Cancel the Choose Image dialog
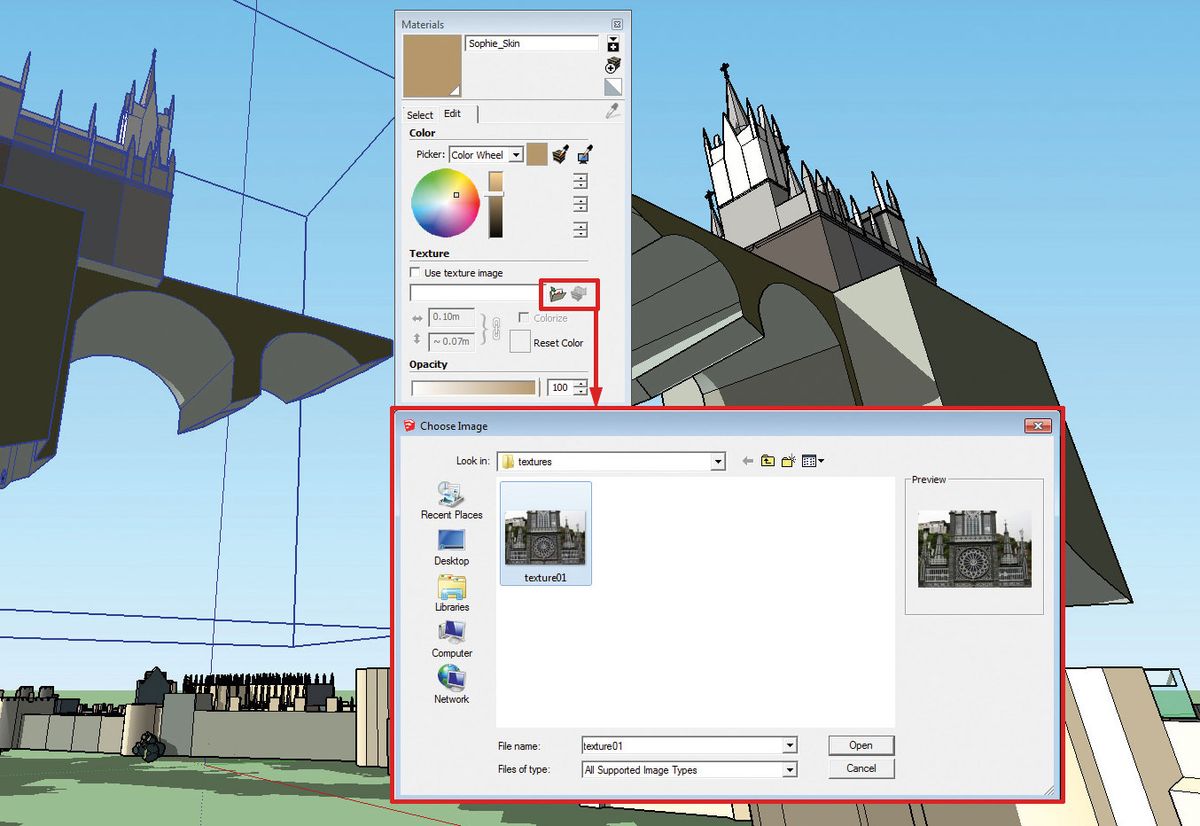The width and height of the screenshot is (1200, 826). 860,769
